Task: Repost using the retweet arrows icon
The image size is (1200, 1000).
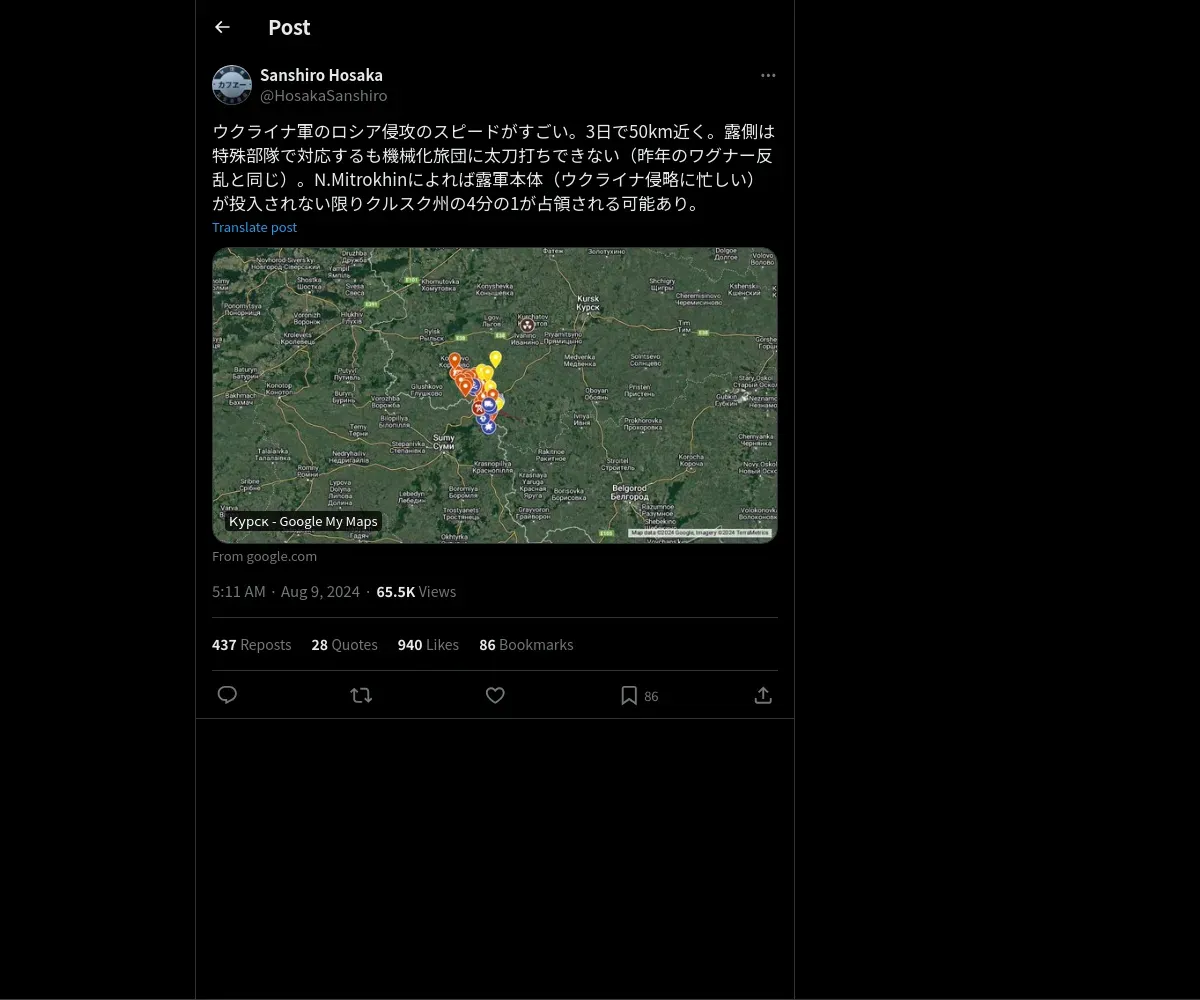Action: click(361, 695)
